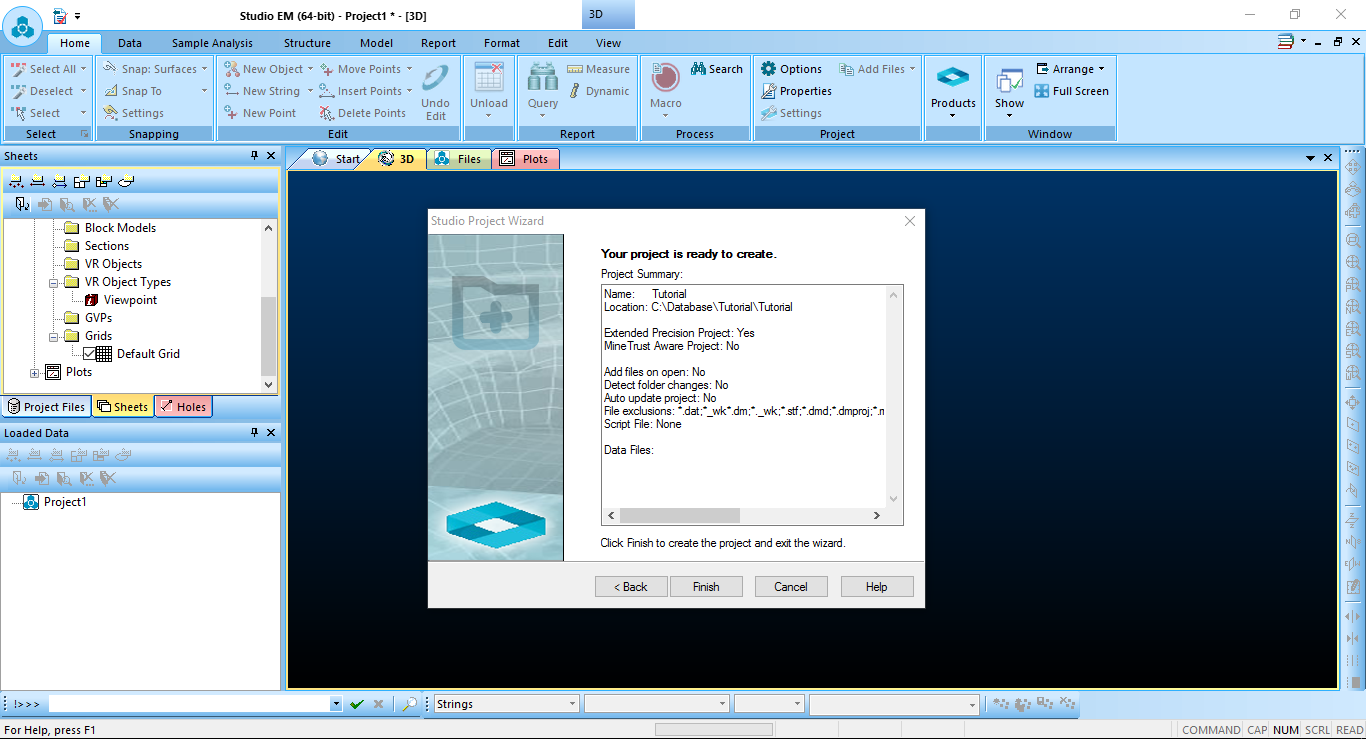The height and width of the screenshot is (739, 1366).
Task: Click the command line find magnifier
Action: (x=409, y=704)
